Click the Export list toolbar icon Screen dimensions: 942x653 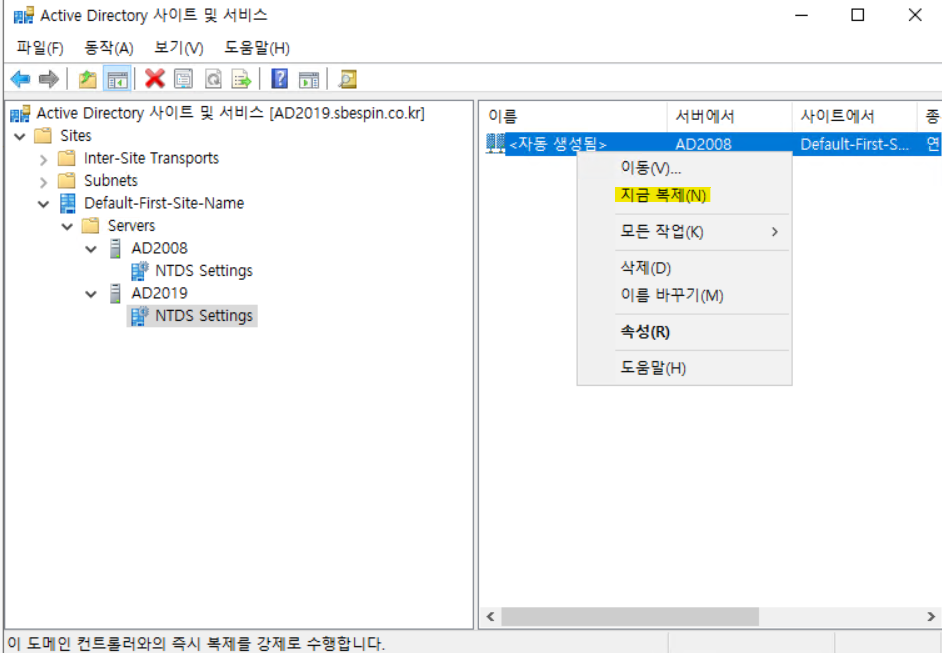click(x=242, y=79)
